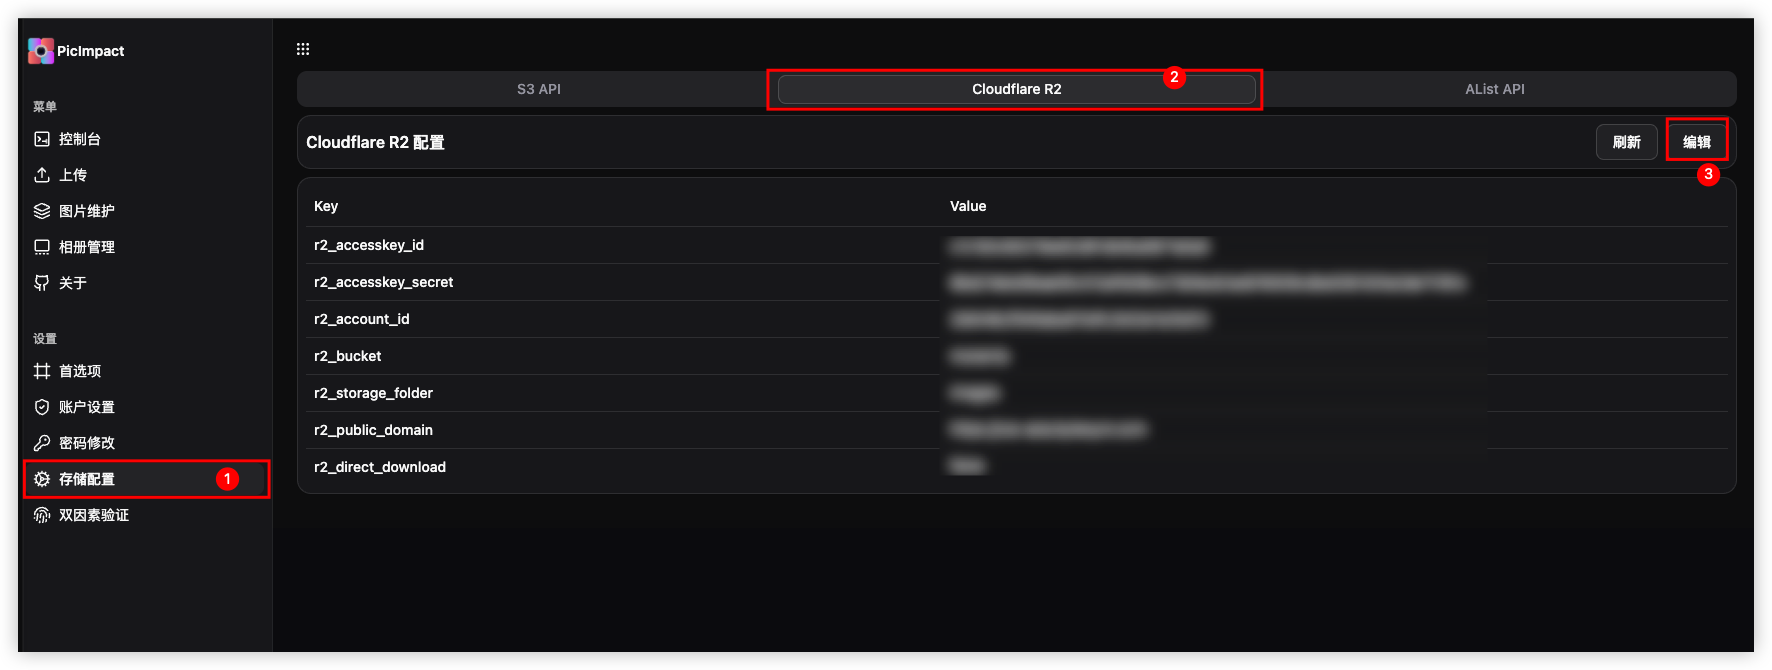This screenshot has width=1772, height=670.
Task: Click the 密码修改 key icon
Action: 42,443
